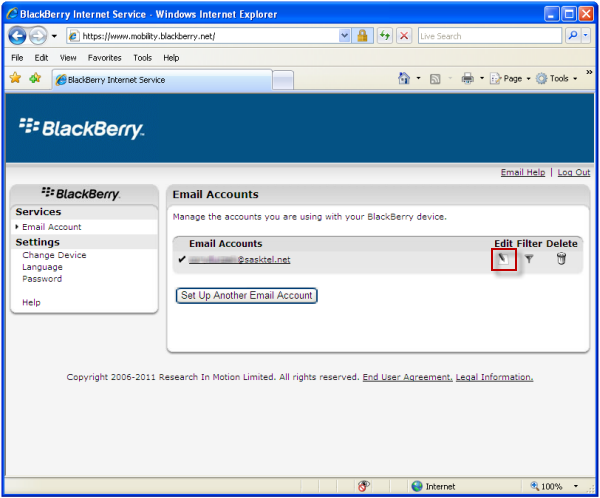Open the Legal Information link
Image resolution: width=600 pixels, height=498 pixels.
tap(494, 377)
